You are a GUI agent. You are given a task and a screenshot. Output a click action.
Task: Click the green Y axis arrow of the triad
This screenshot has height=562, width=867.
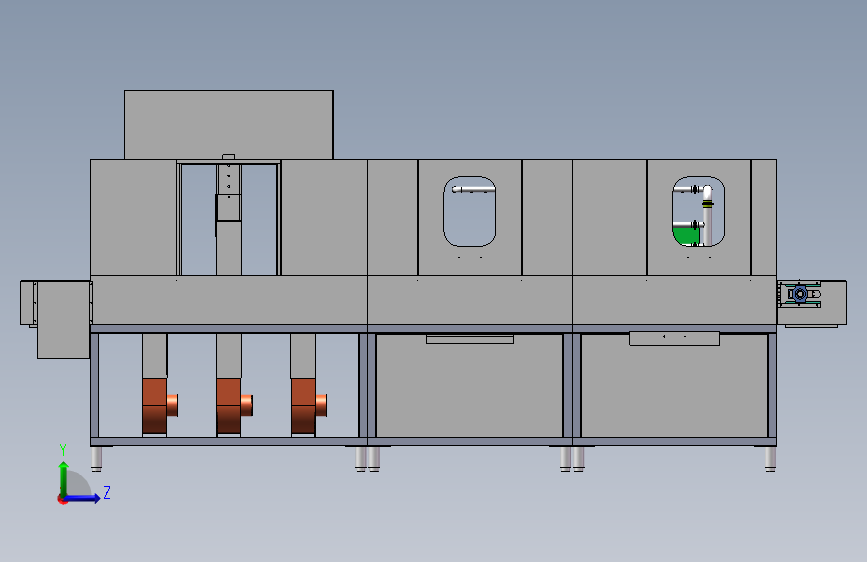click(64, 478)
